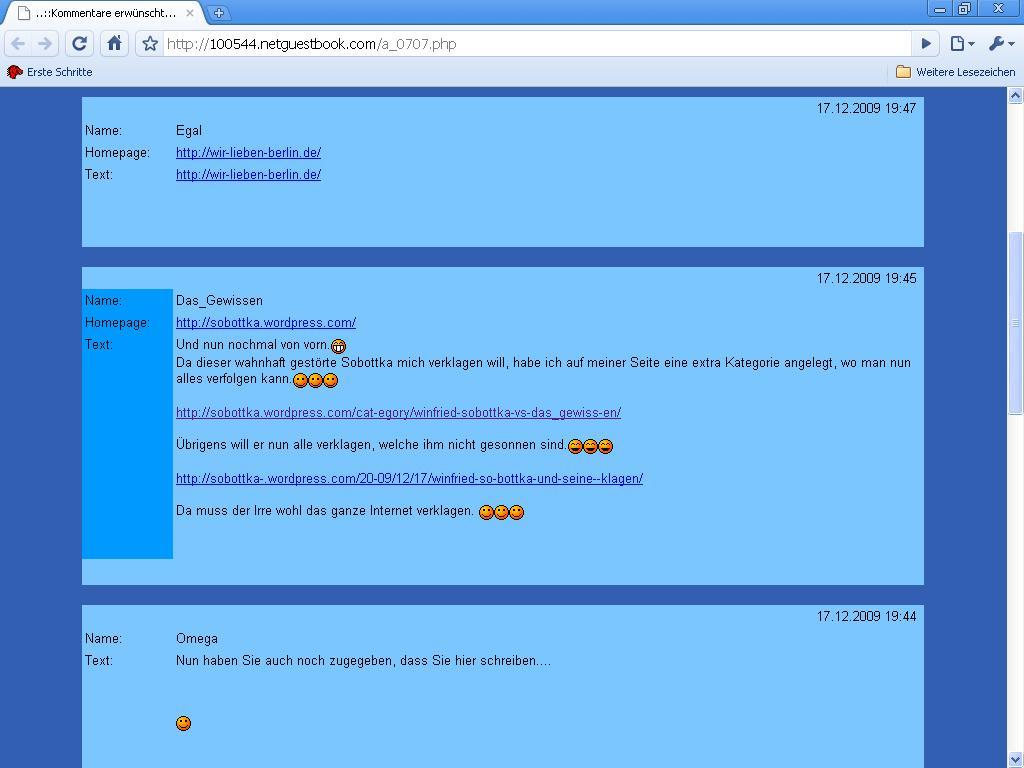Screen dimensions: 1024x768
Task: Click the browser Forward arrow button
Action: (x=45, y=44)
